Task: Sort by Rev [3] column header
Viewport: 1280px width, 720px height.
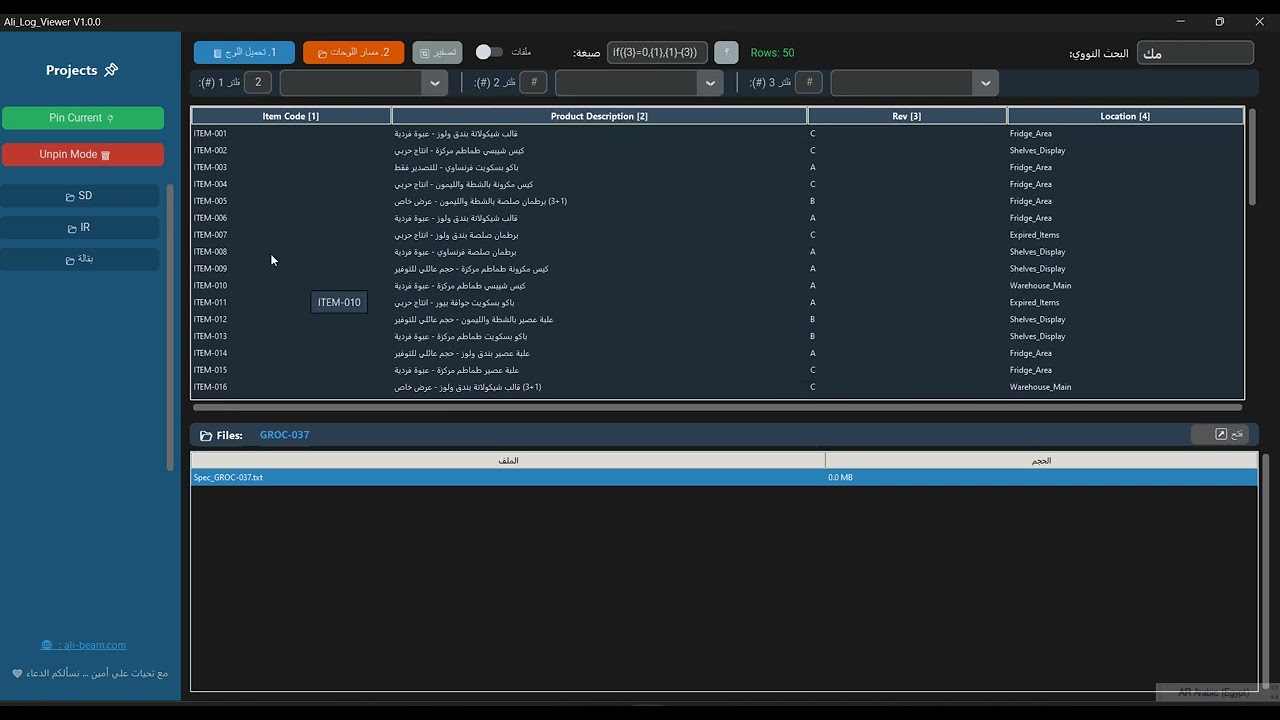Action: (x=907, y=116)
